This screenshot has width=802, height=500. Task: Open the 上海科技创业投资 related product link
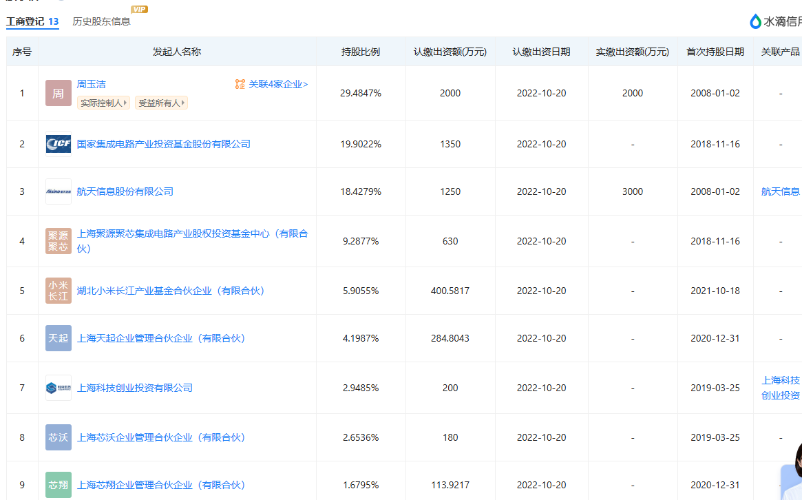pyautogui.click(x=780, y=388)
